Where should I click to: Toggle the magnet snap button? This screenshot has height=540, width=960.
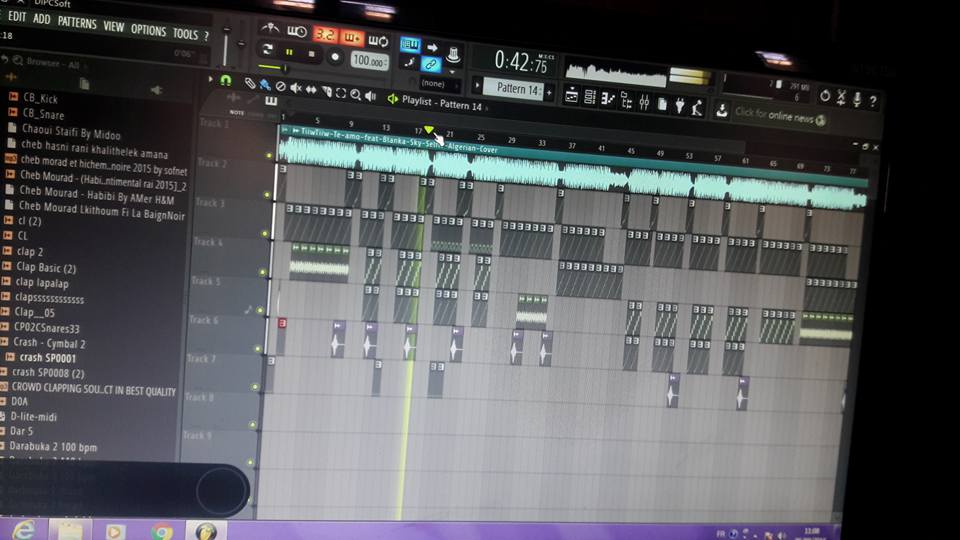click(225, 80)
